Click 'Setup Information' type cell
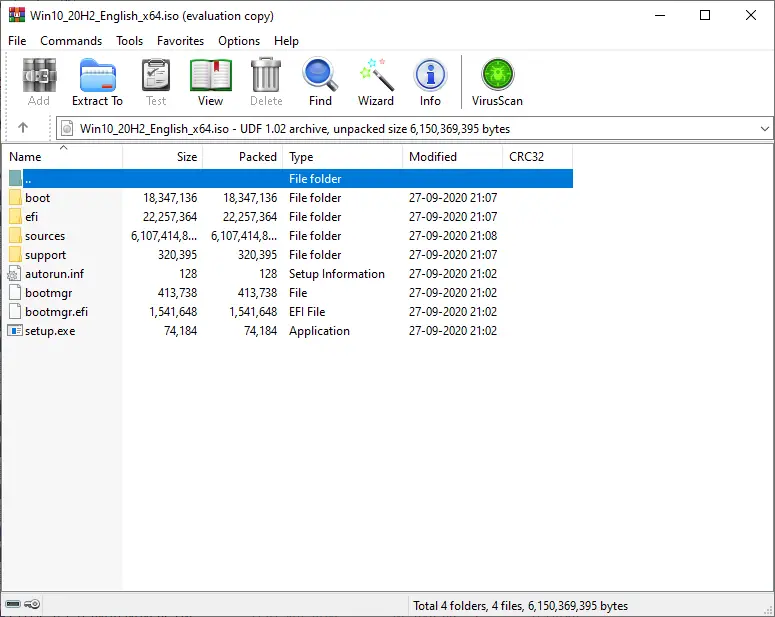This screenshot has height=617, width=775. [x=337, y=274]
